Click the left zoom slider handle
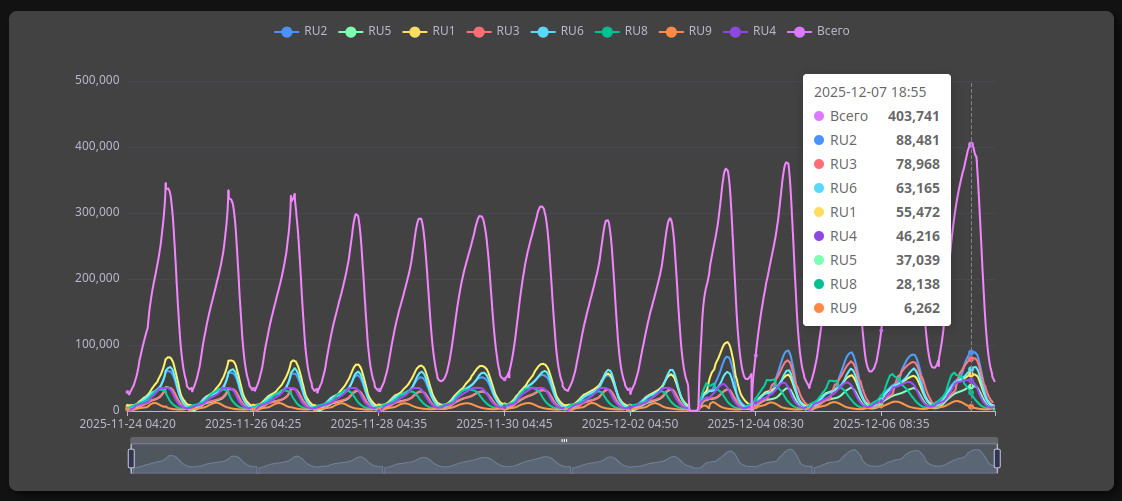Image resolution: width=1122 pixels, height=501 pixels. point(131,458)
